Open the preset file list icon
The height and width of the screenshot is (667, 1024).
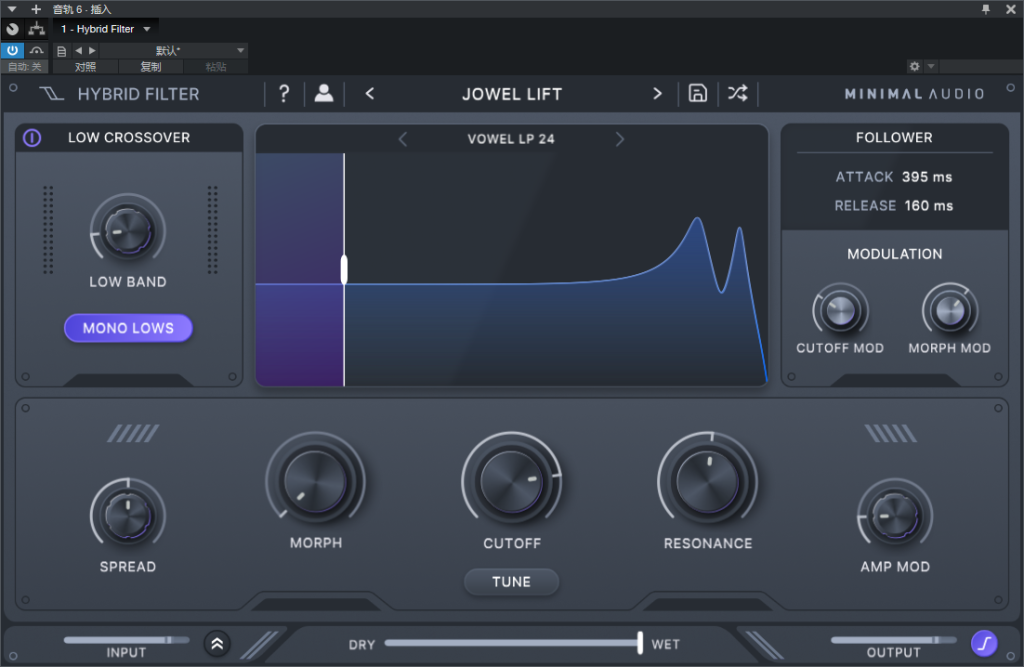61,51
